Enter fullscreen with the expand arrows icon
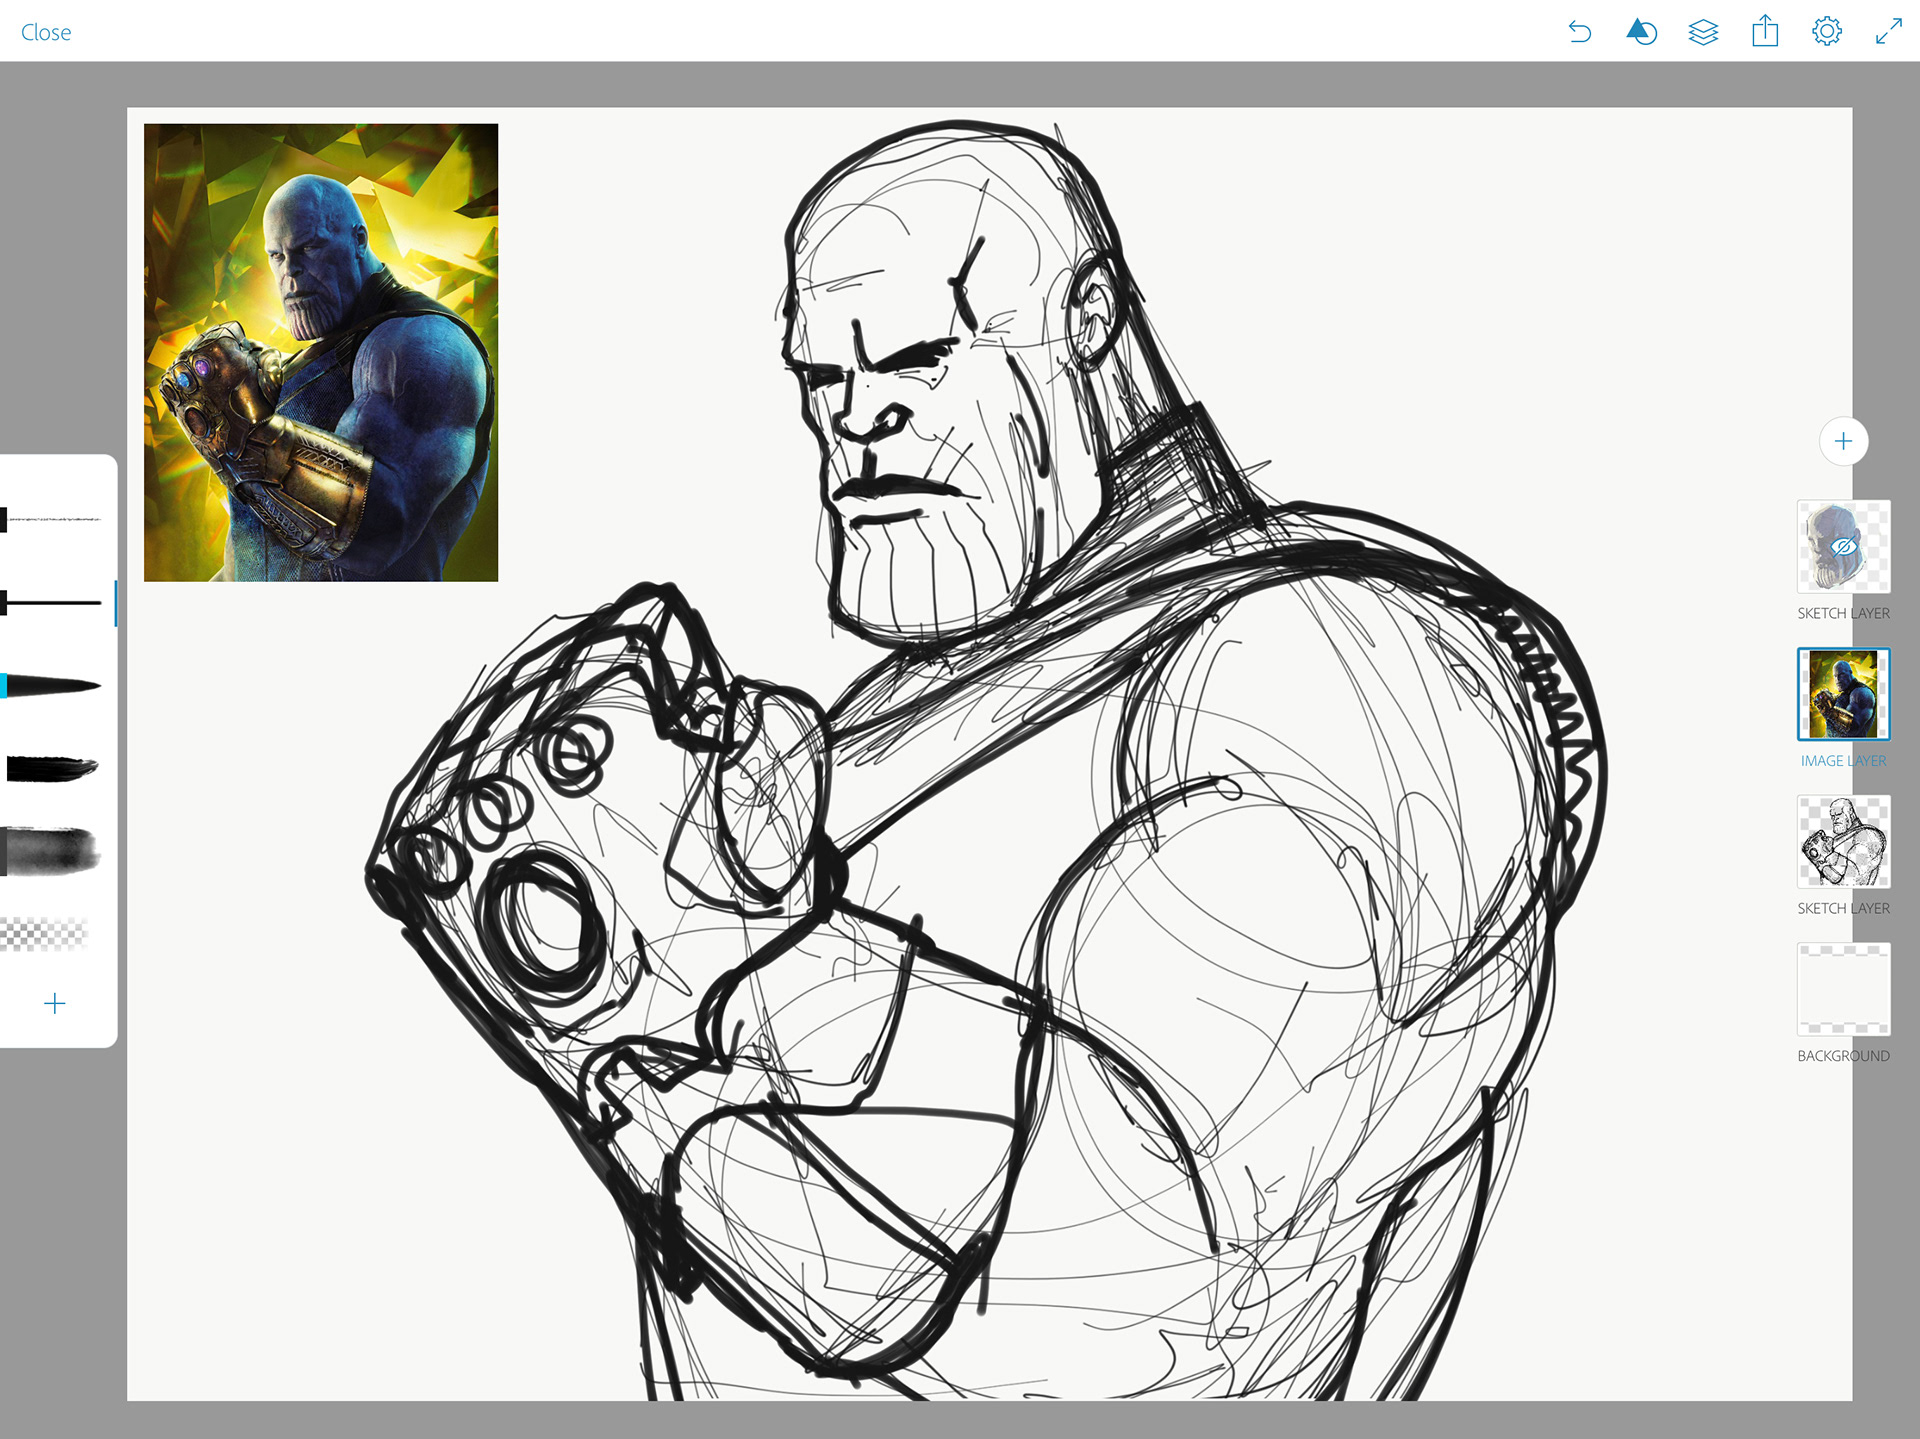The width and height of the screenshot is (1920, 1439). (1888, 32)
